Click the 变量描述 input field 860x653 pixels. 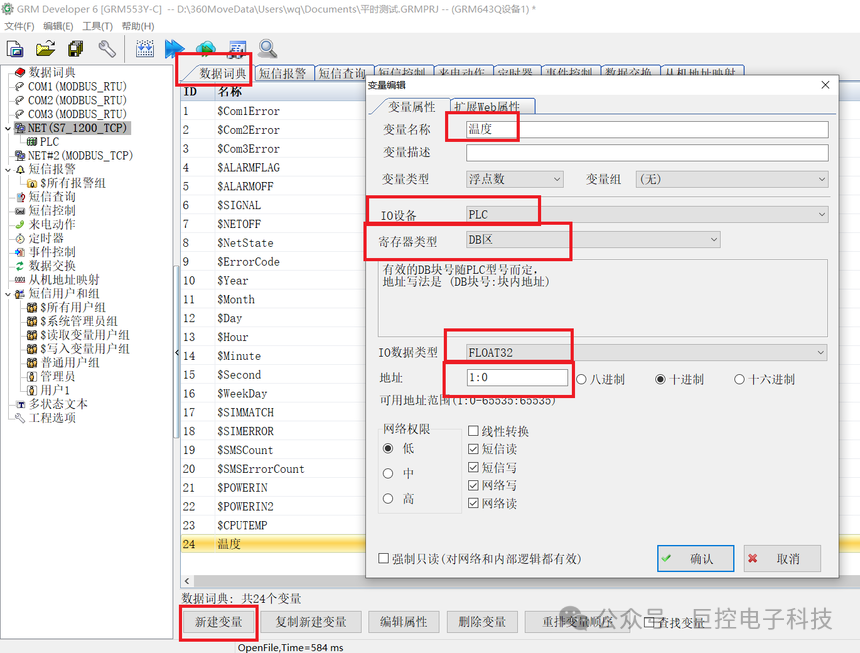coord(647,152)
